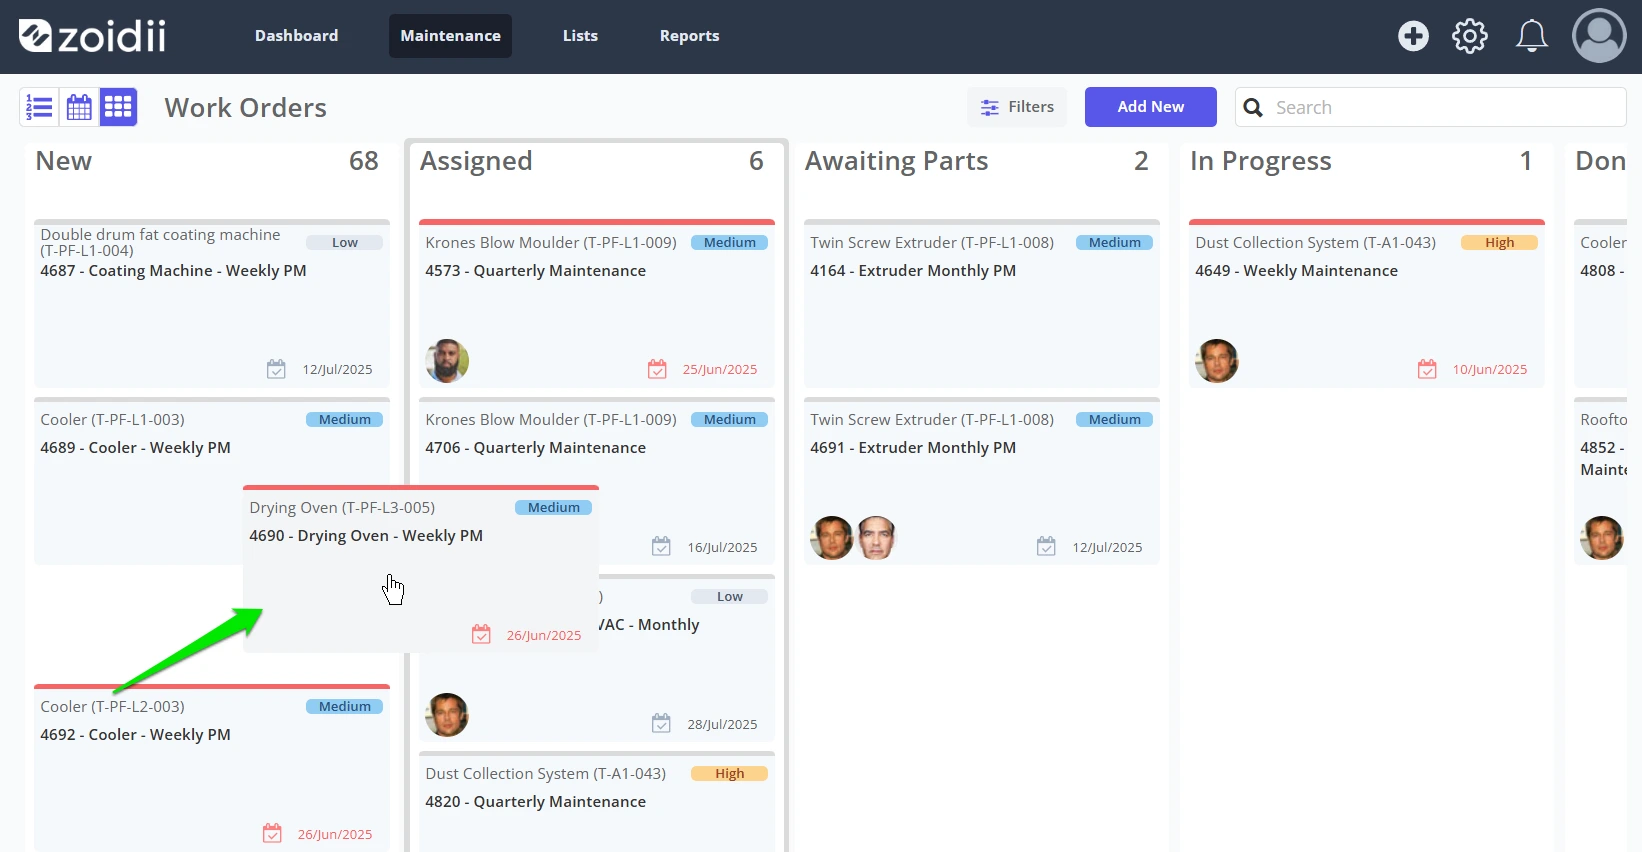Open work order 4706 Quarterly Maintenance
This screenshot has height=852, width=1642.
click(535, 448)
